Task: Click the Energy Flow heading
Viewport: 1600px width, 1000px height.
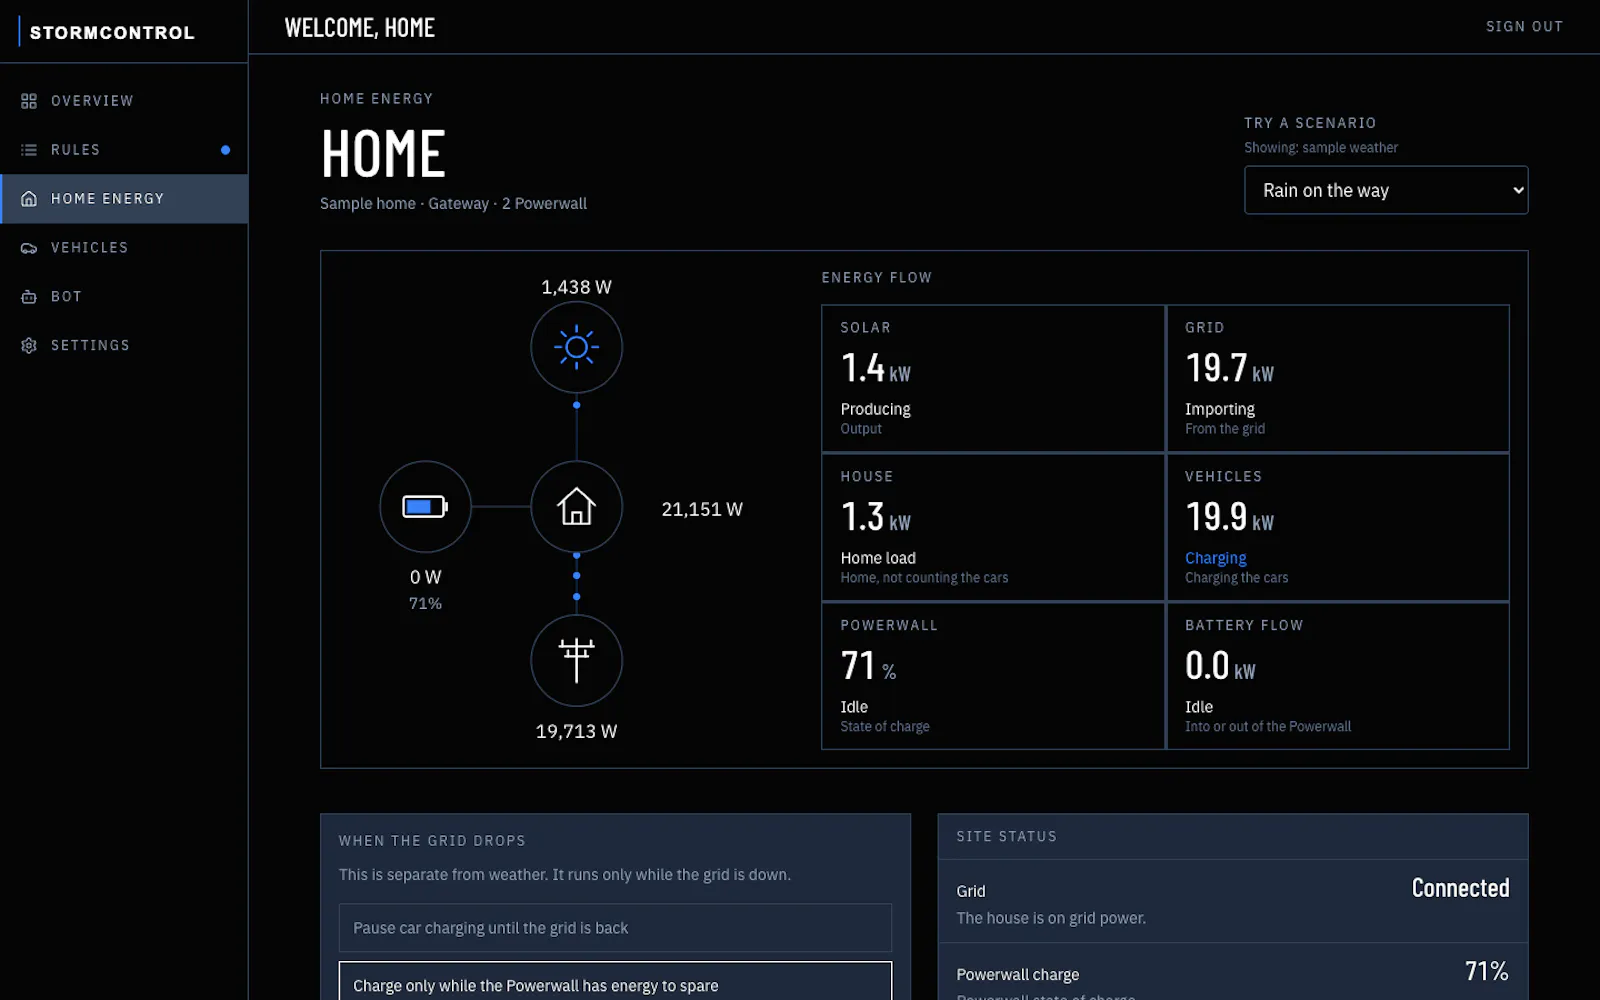Action: click(x=876, y=278)
